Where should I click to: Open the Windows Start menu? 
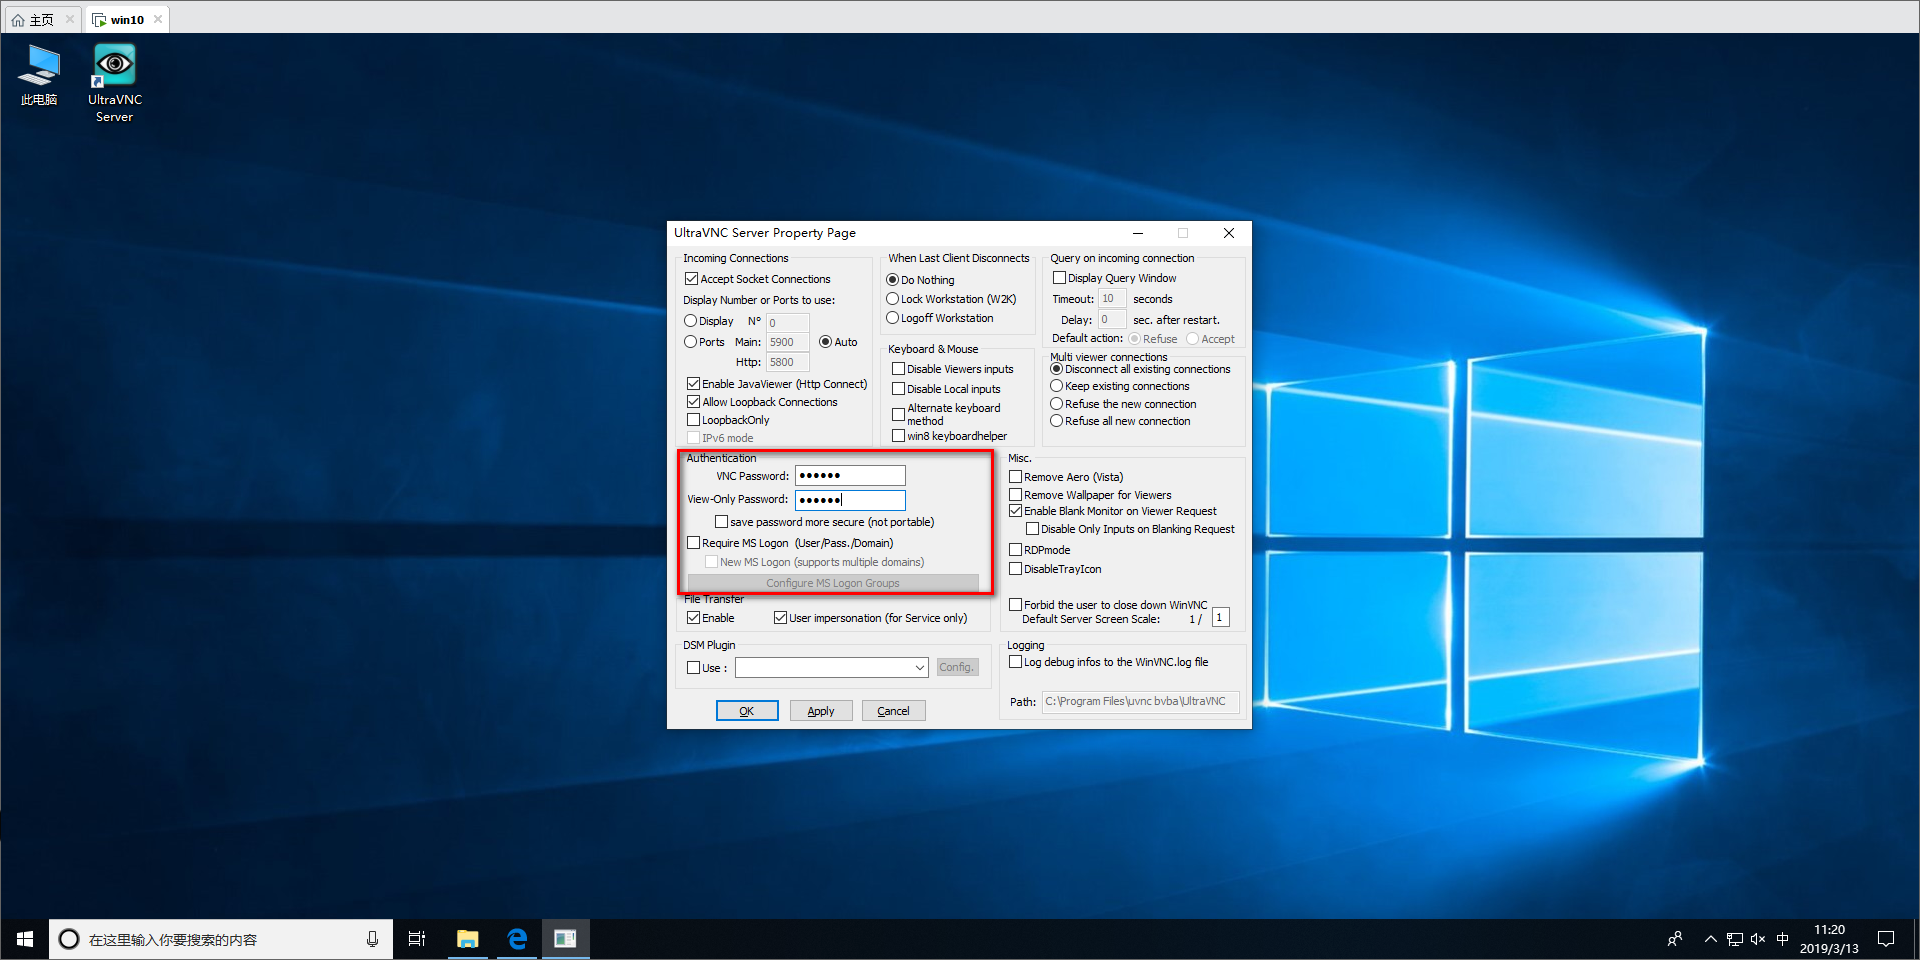(25, 939)
